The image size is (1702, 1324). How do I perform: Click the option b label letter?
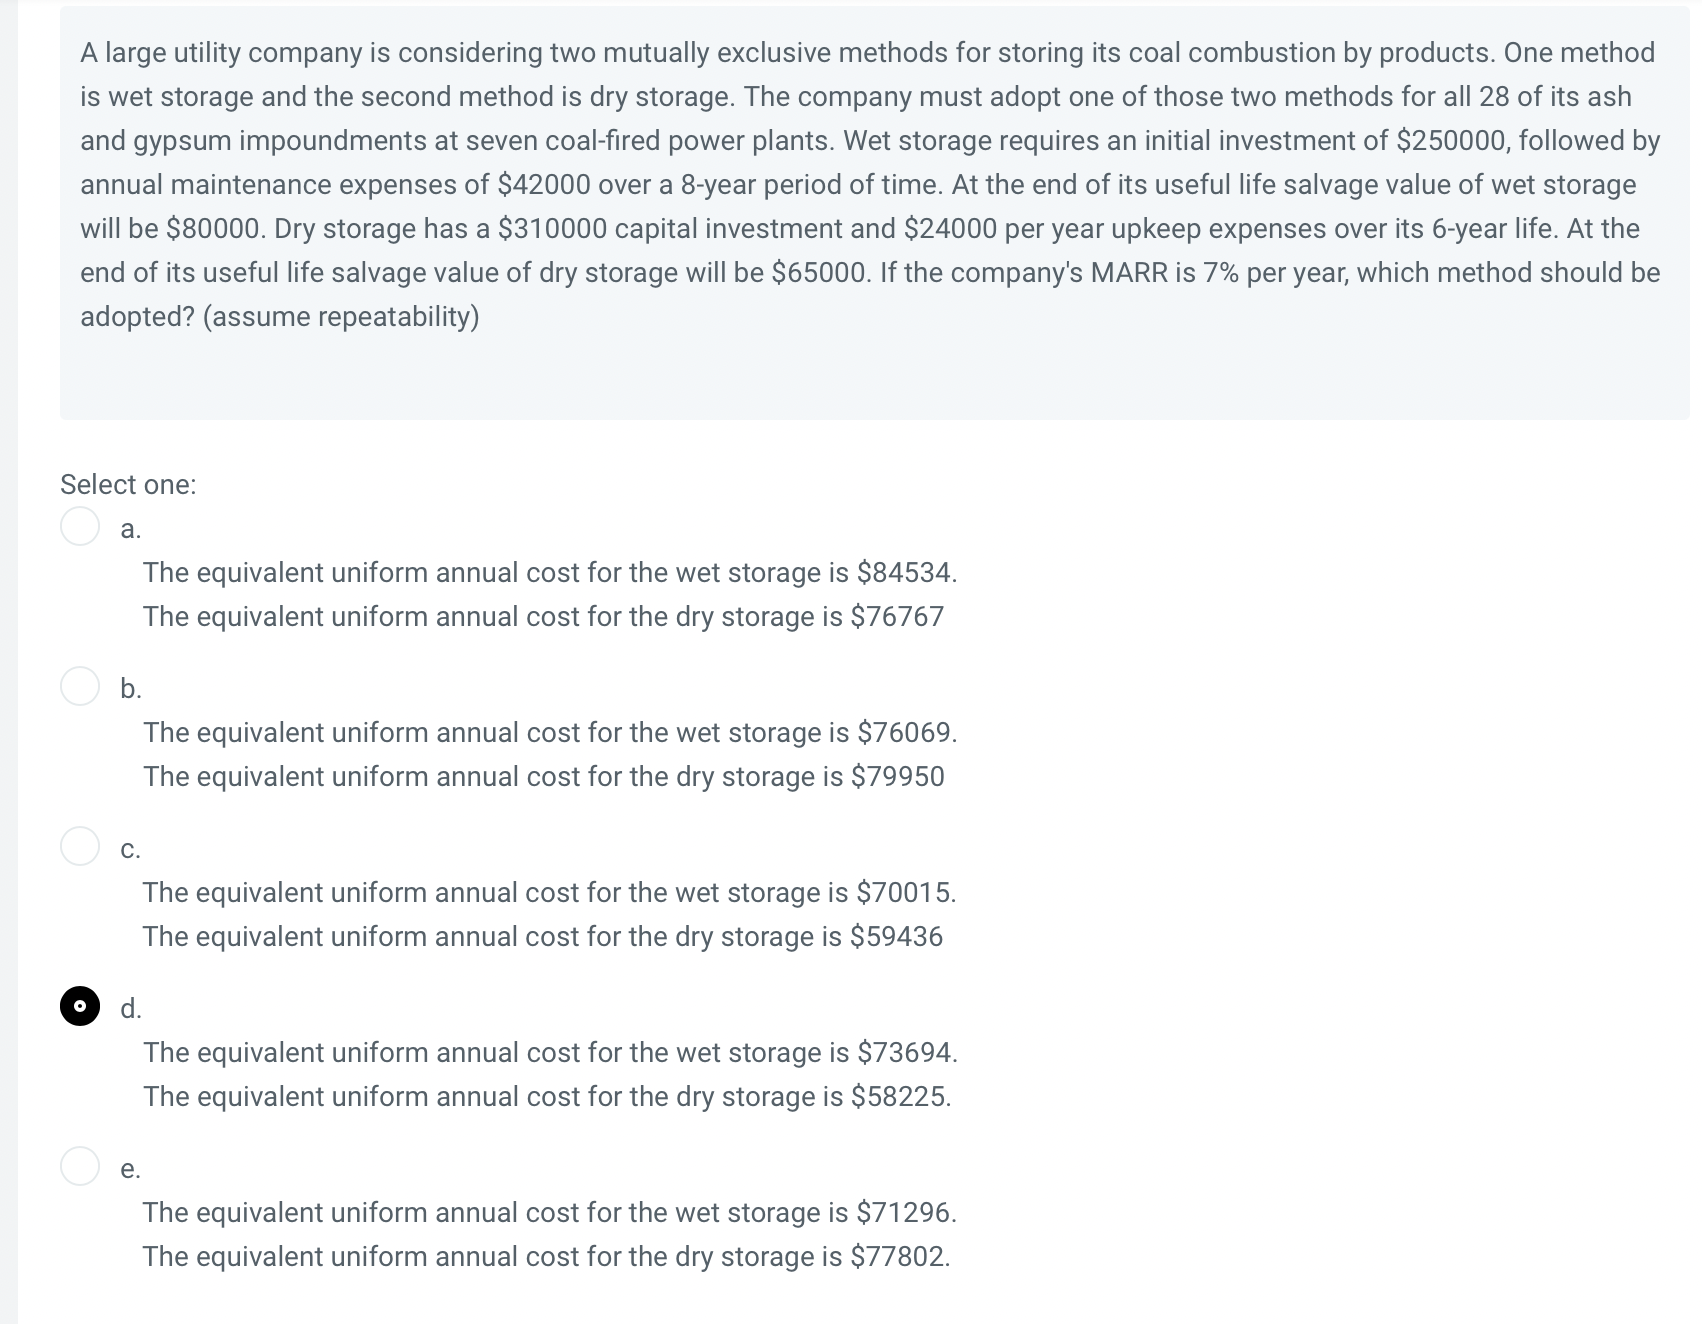click(130, 688)
